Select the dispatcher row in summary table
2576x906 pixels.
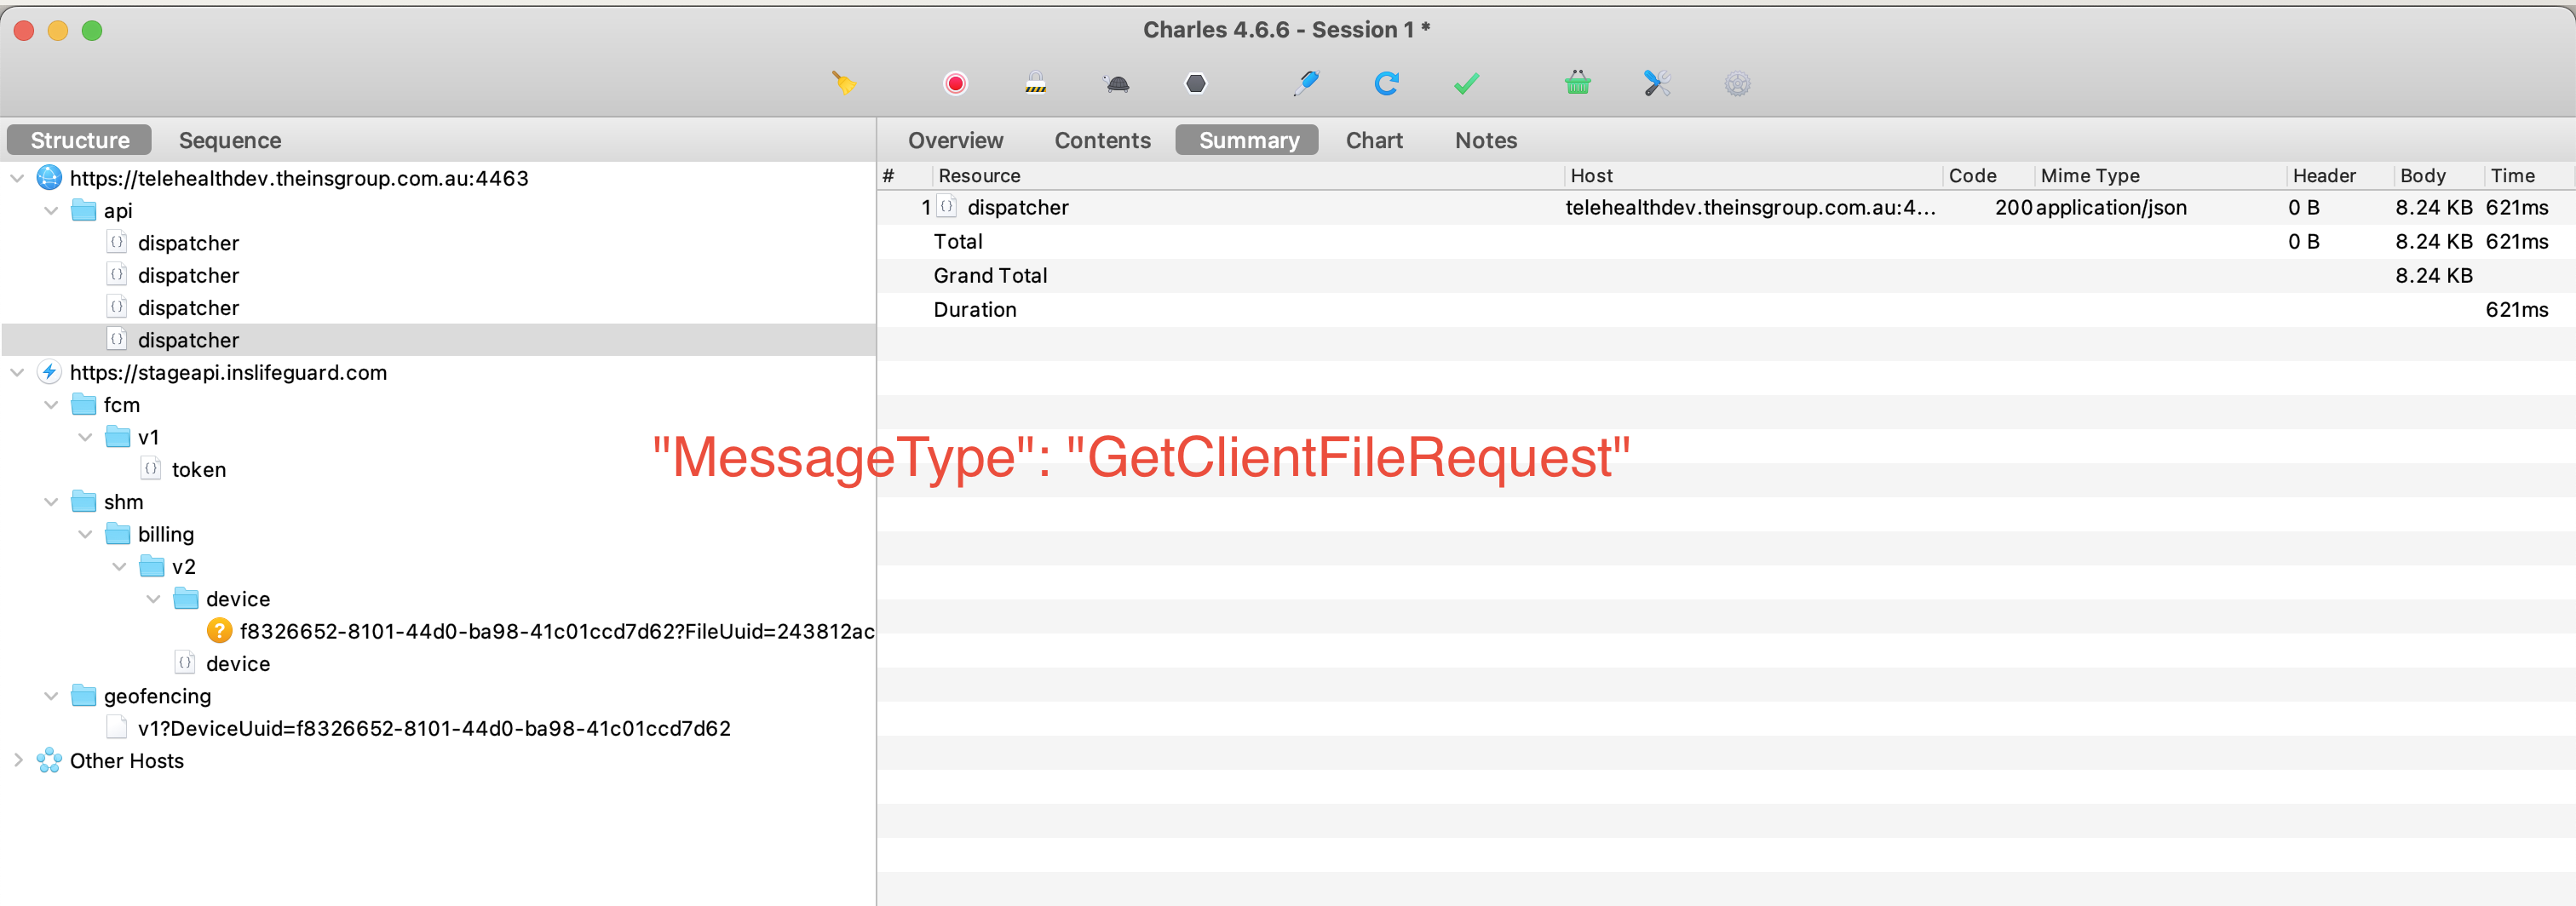point(1017,207)
